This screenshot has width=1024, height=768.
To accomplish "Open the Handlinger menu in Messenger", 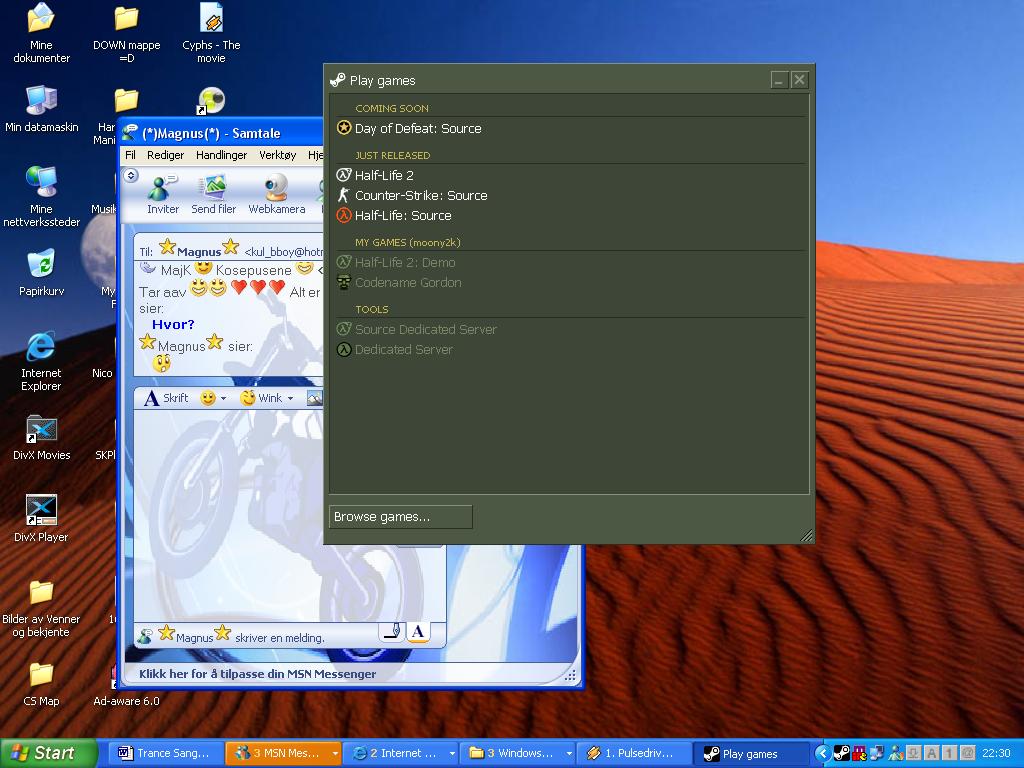I will [221, 155].
